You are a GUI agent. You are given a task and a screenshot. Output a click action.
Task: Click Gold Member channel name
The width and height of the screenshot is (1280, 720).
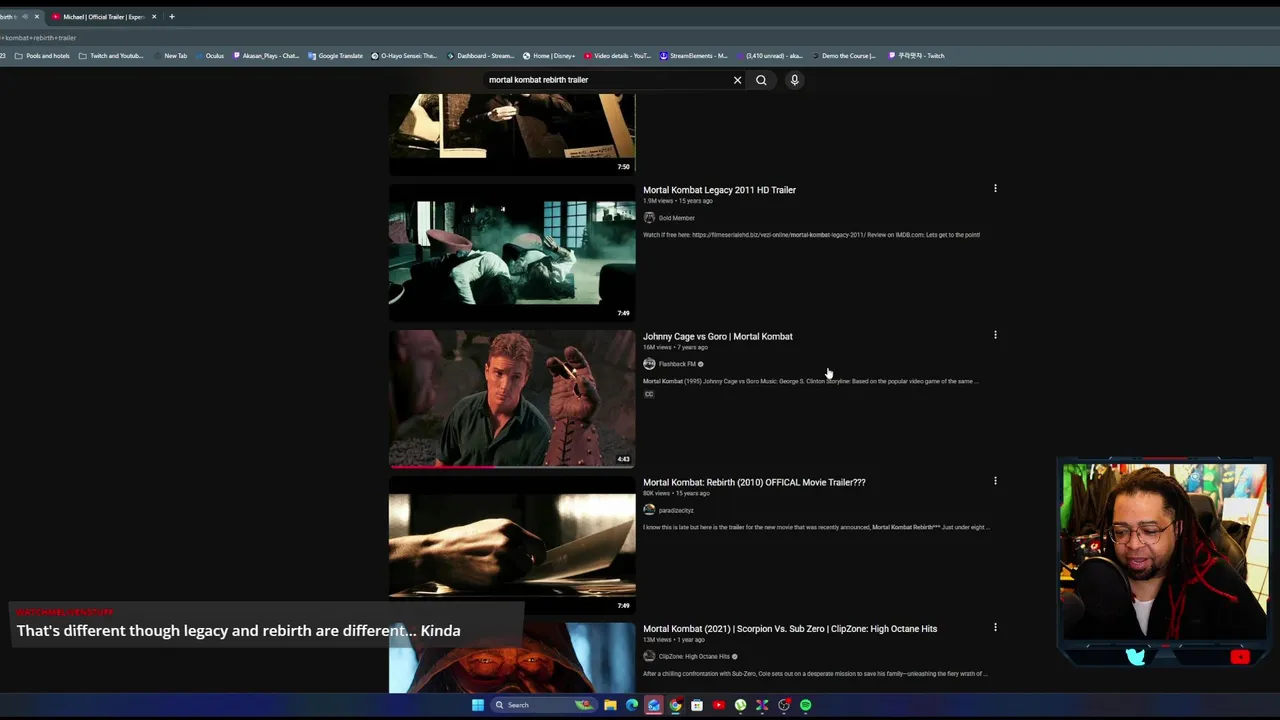676,218
